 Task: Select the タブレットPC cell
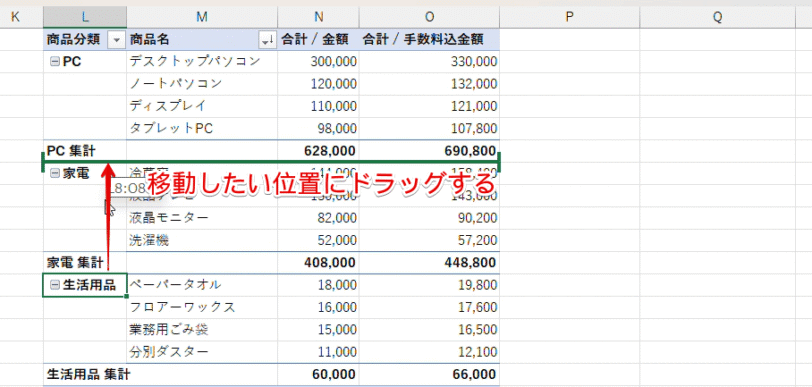pos(202,128)
